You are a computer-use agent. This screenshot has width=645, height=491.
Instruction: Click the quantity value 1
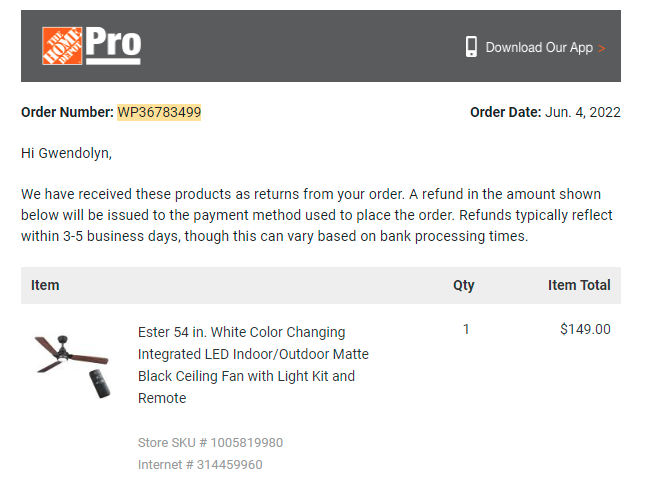[x=466, y=329]
